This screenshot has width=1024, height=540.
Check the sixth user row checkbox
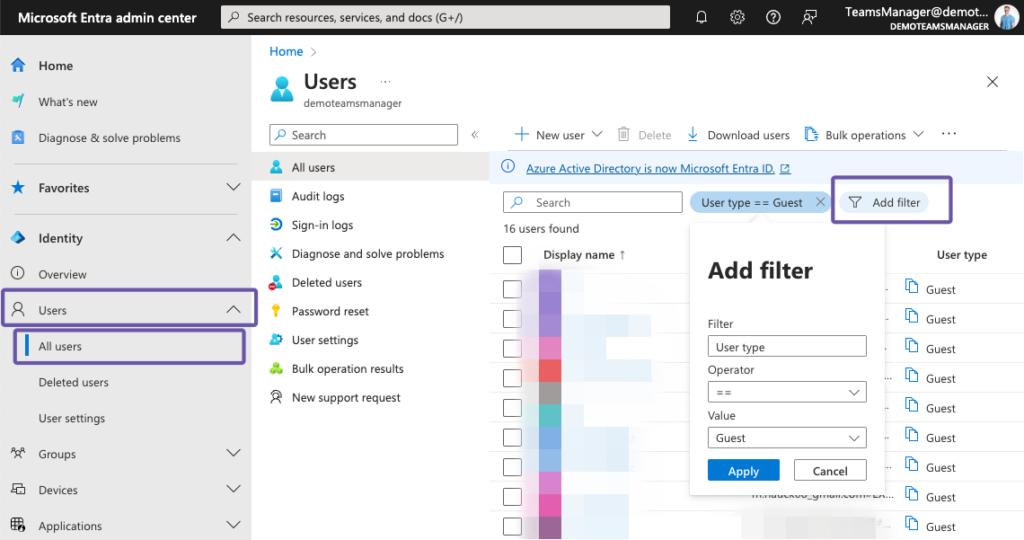click(513, 437)
